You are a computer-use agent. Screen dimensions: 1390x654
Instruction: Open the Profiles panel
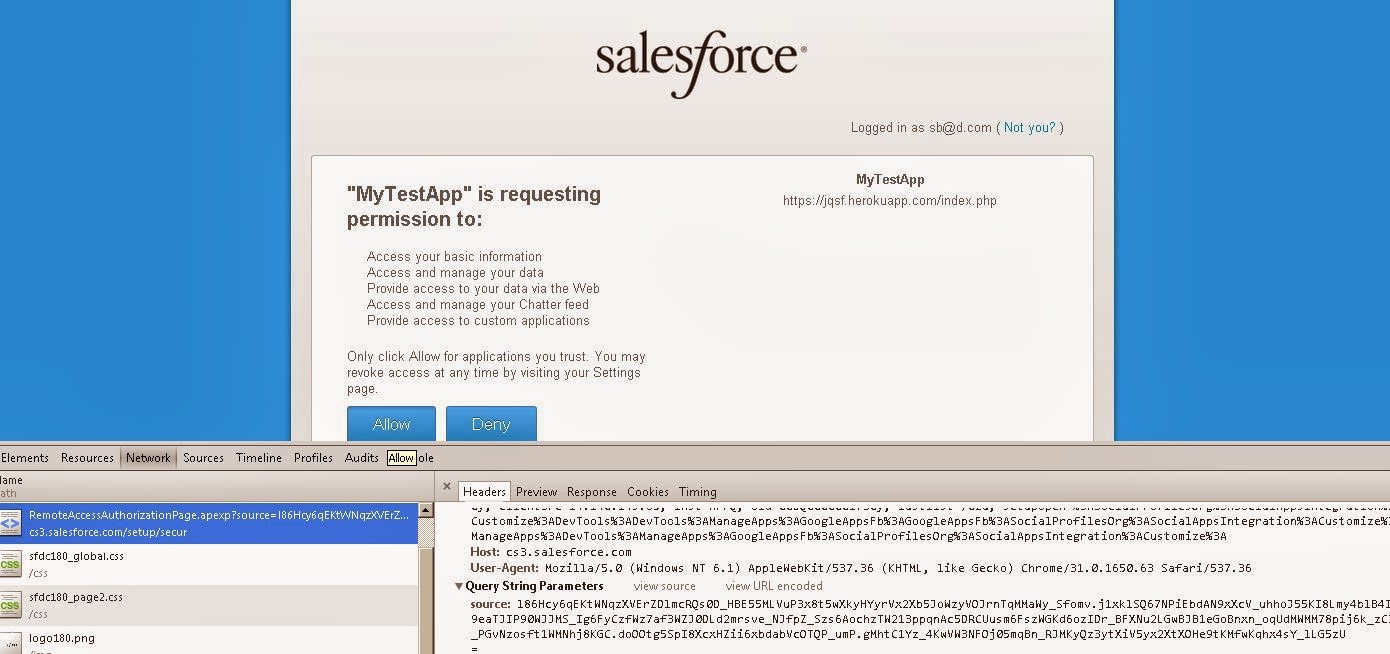[x=313, y=458]
